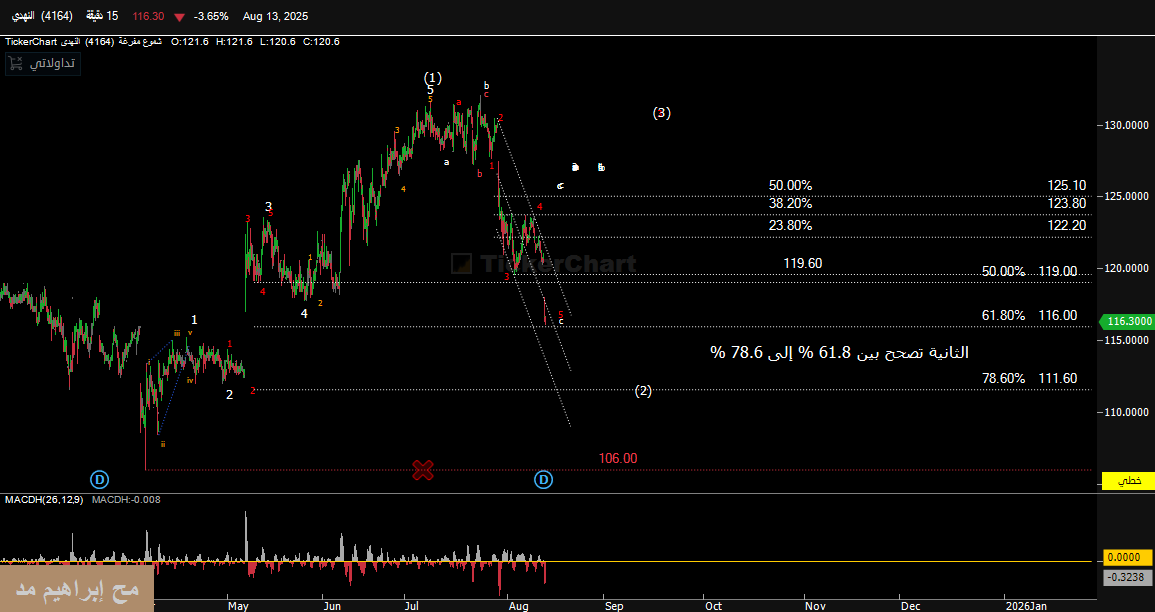
Task: Click the 15 دقيقة interval label
Action: 102,16
